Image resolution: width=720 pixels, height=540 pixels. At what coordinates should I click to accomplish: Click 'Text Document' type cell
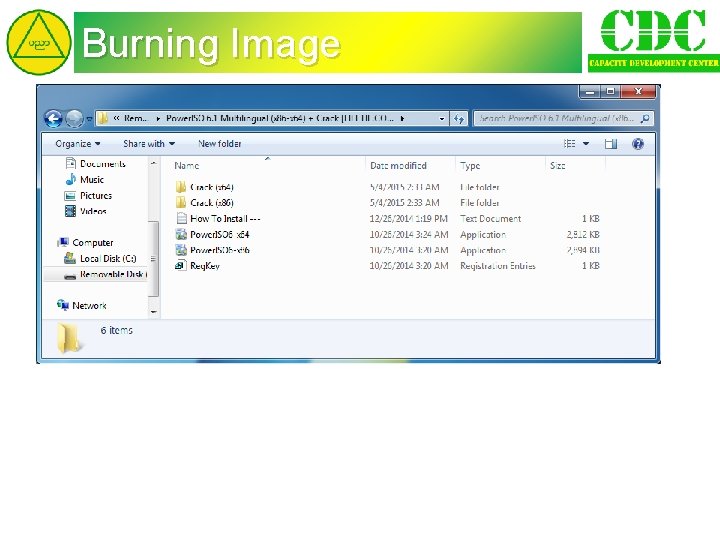(490, 219)
